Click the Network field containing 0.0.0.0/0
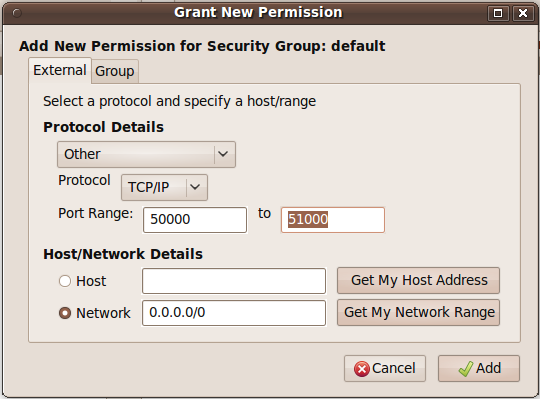The height and width of the screenshot is (399, 540). (234, 313)
